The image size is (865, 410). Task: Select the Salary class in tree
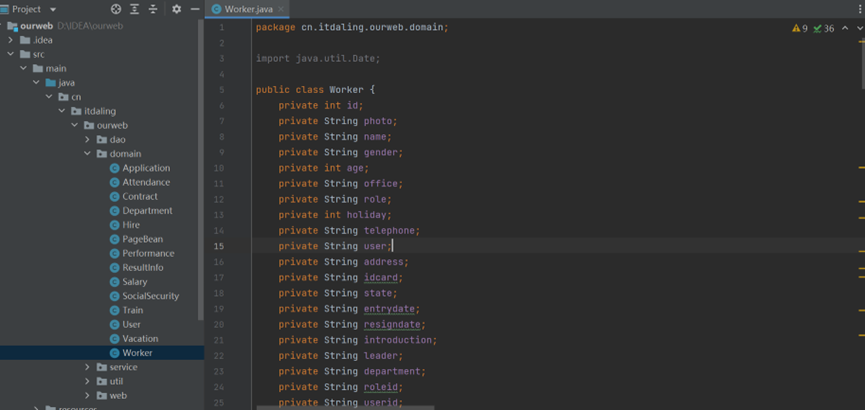(134, 282)
